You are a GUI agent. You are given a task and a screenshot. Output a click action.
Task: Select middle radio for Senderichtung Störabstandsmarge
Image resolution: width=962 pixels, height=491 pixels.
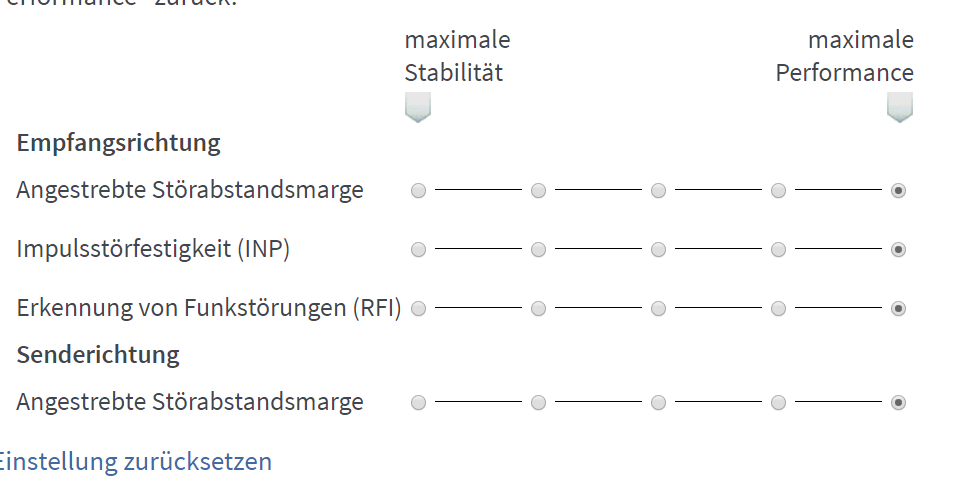coord(658,402)
